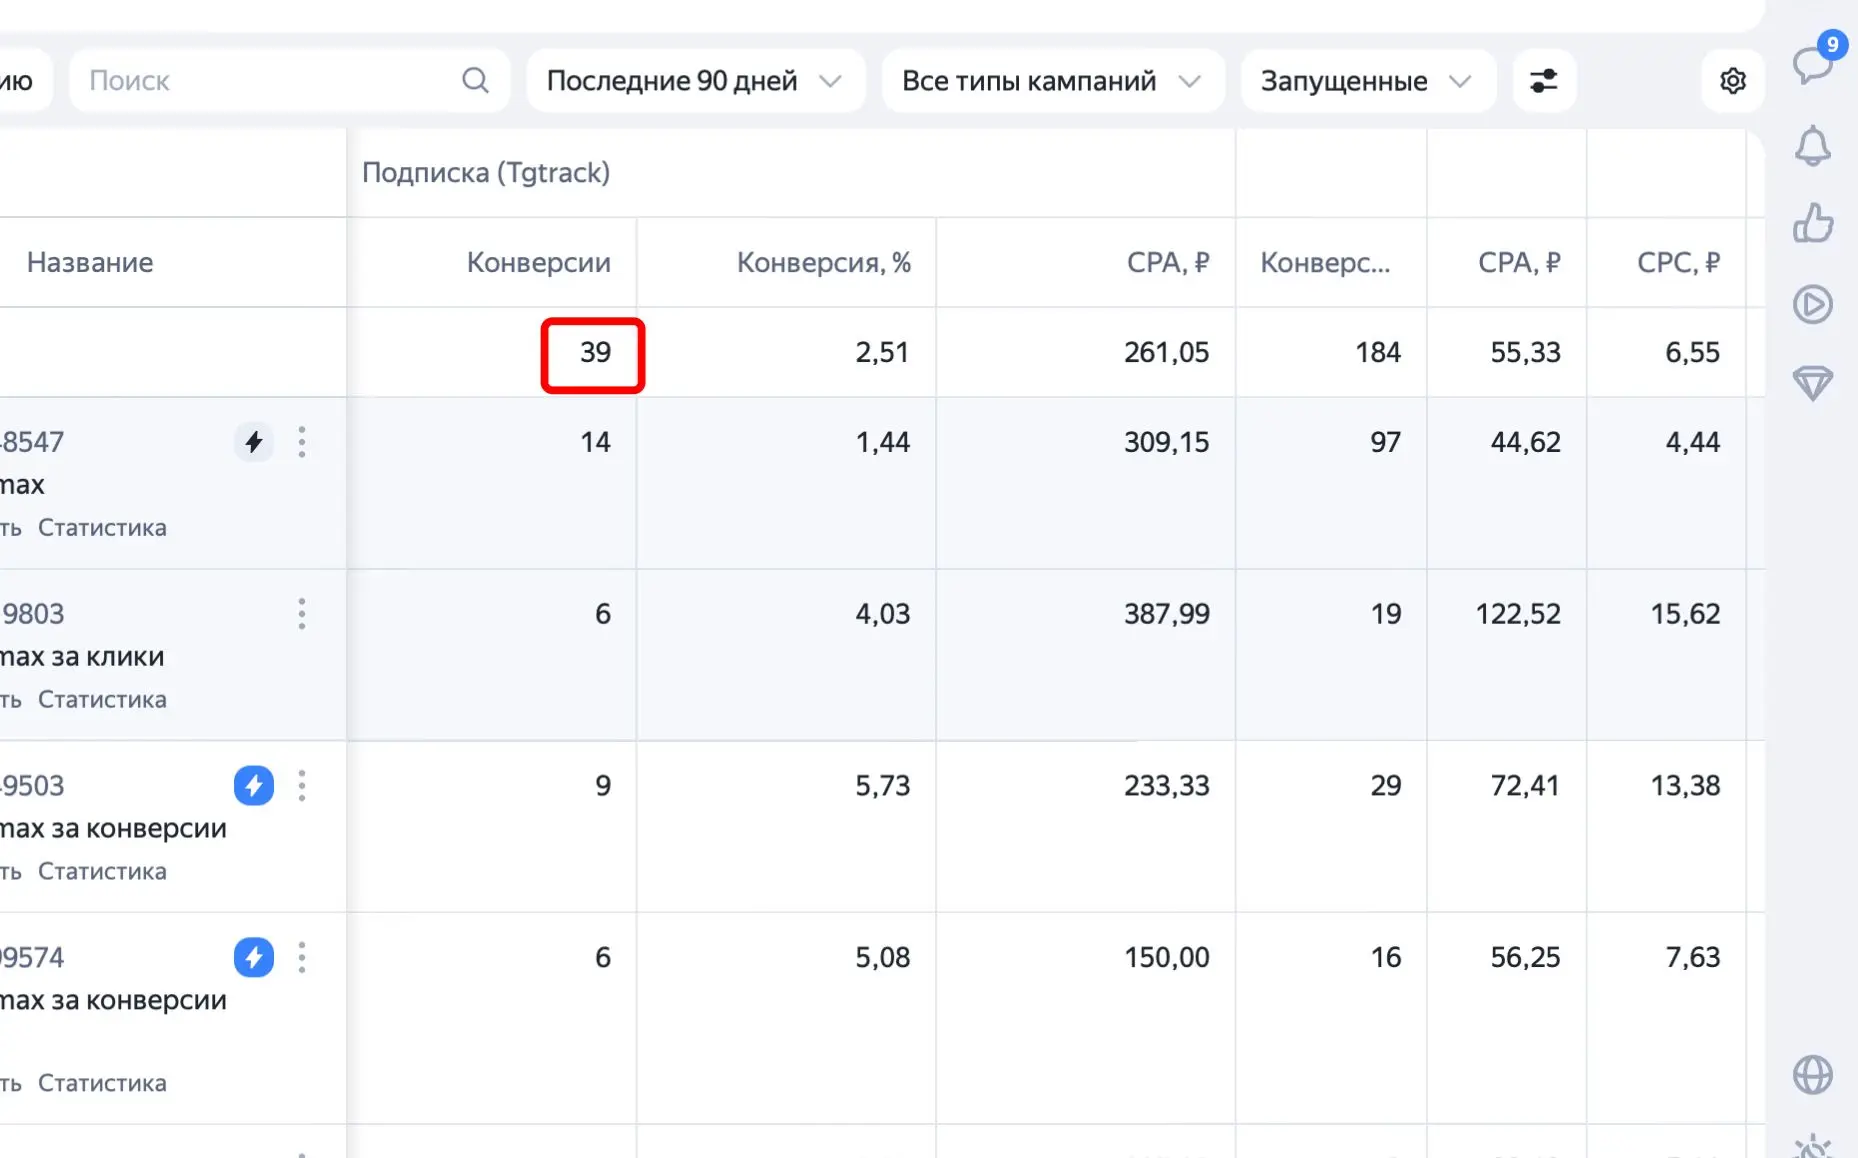Sort by the 'CPC, ₽' column header
Viewport: 1858px width, 1158px height.
1678,262
